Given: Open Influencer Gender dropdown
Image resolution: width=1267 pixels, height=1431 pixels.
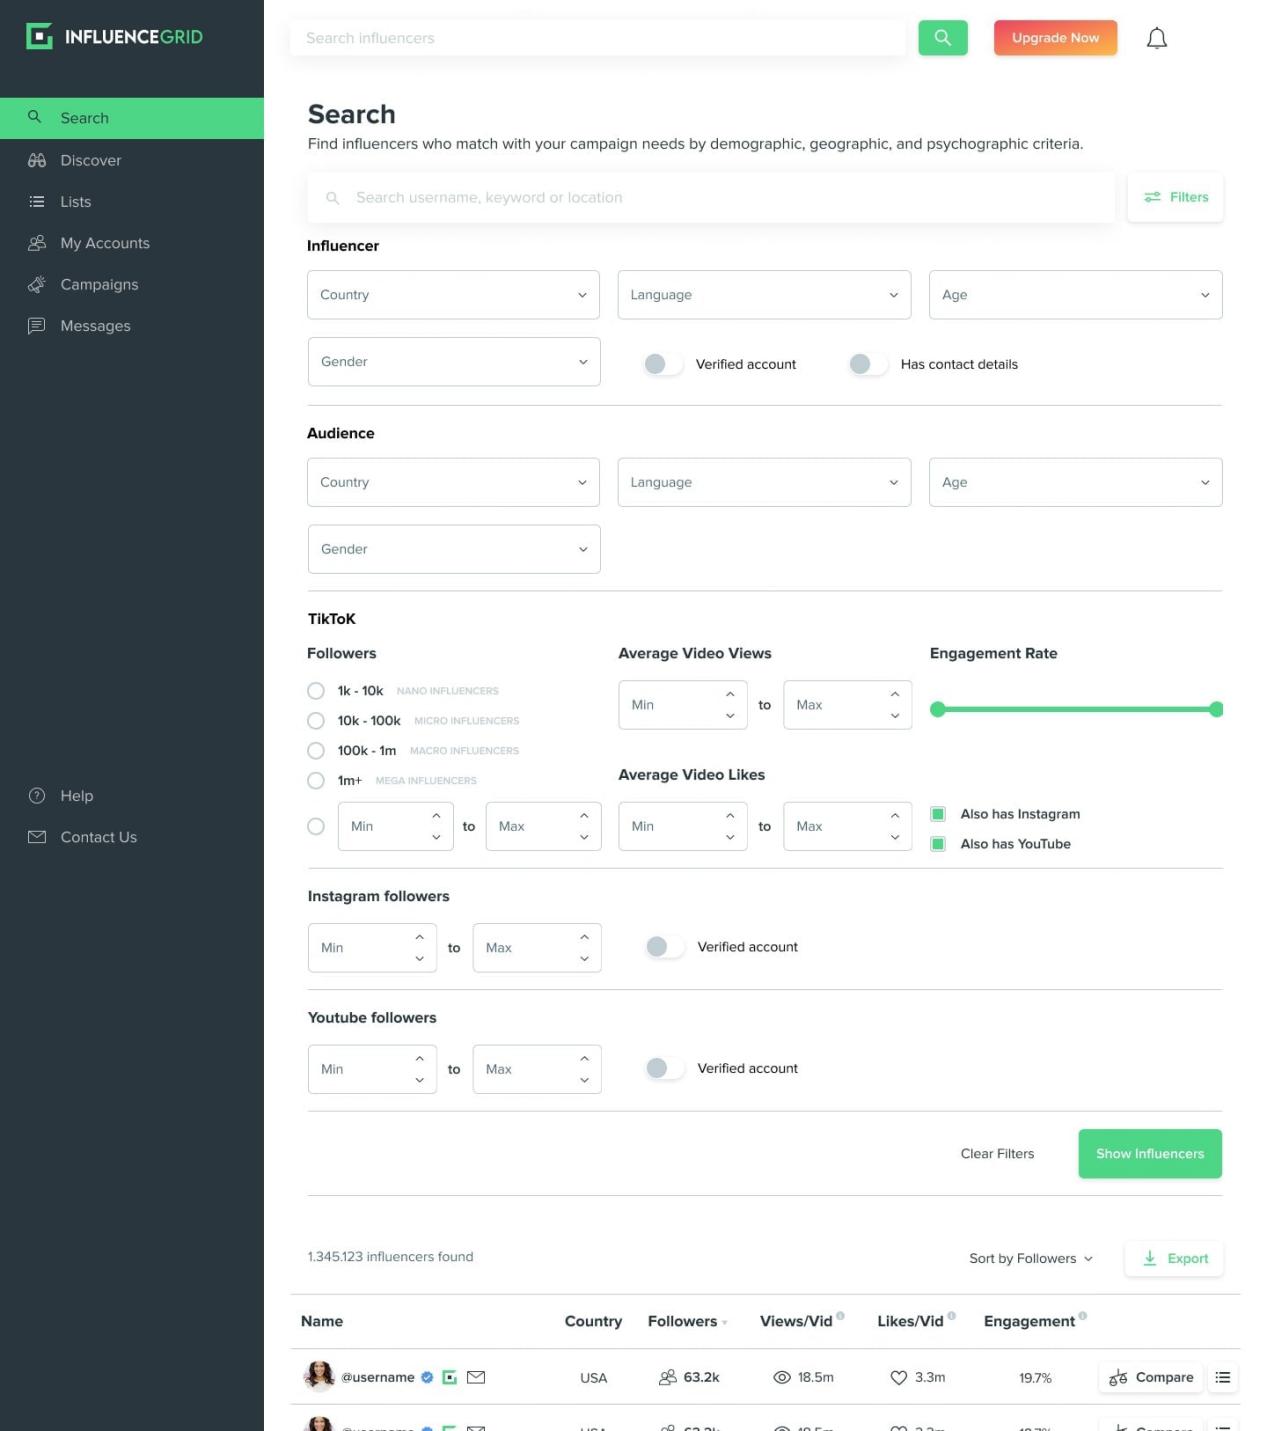Looking at the screenshot, I should tap(454, 362).
